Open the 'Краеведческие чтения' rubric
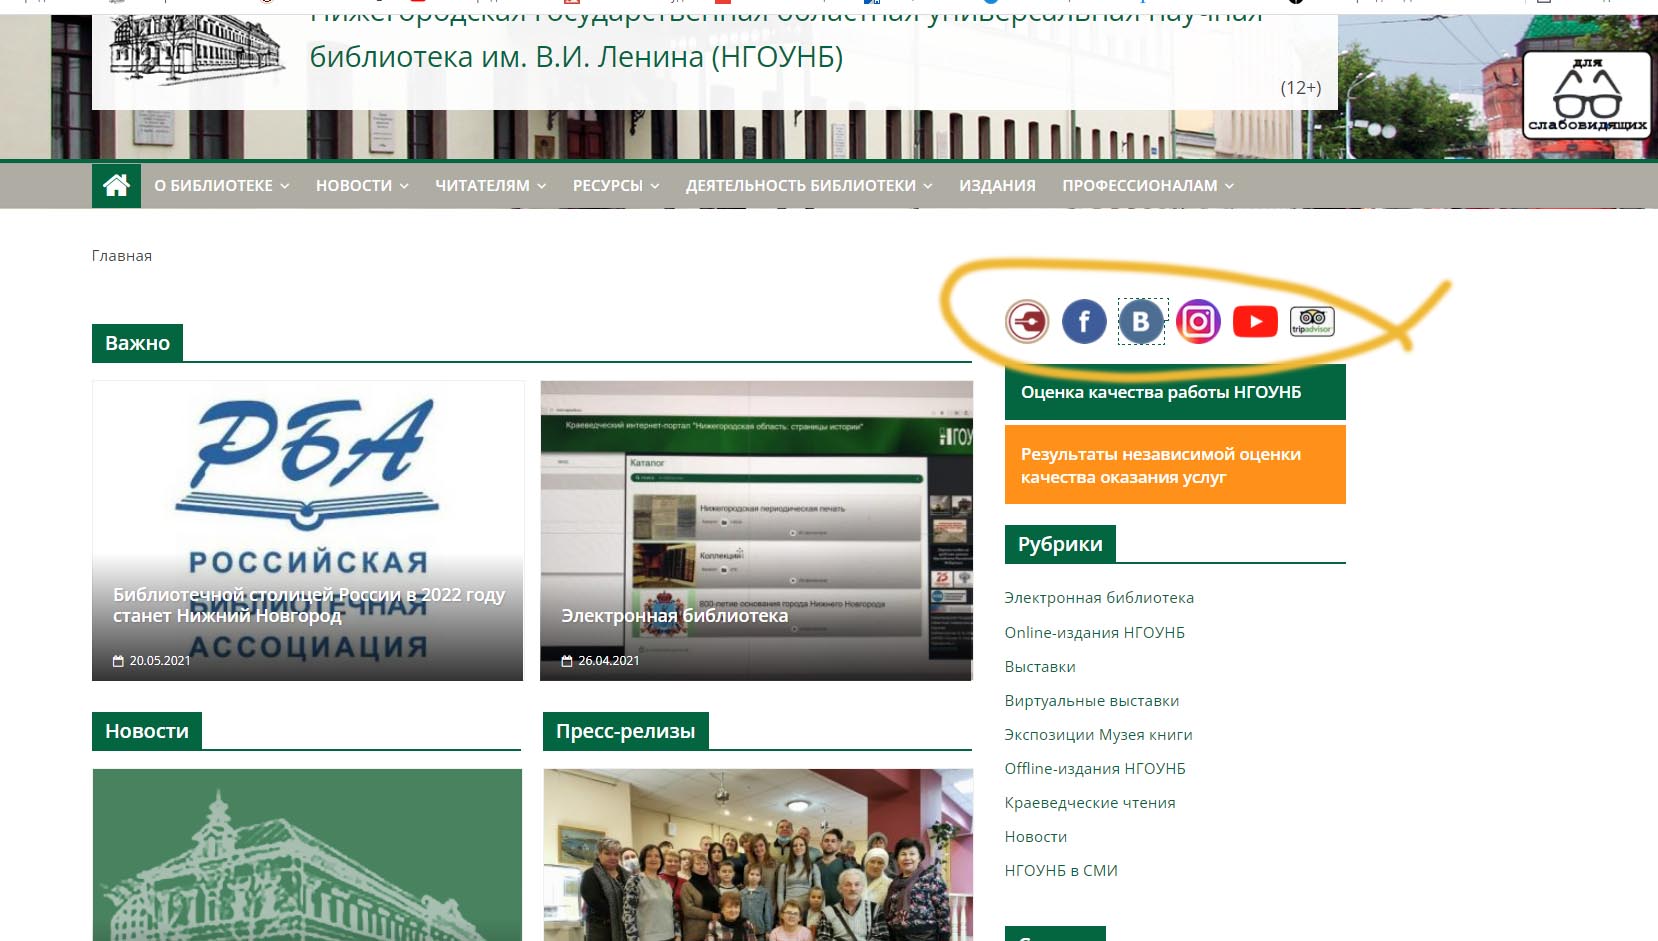This screenshot has height=941, width=1658. coord(1090,803)
